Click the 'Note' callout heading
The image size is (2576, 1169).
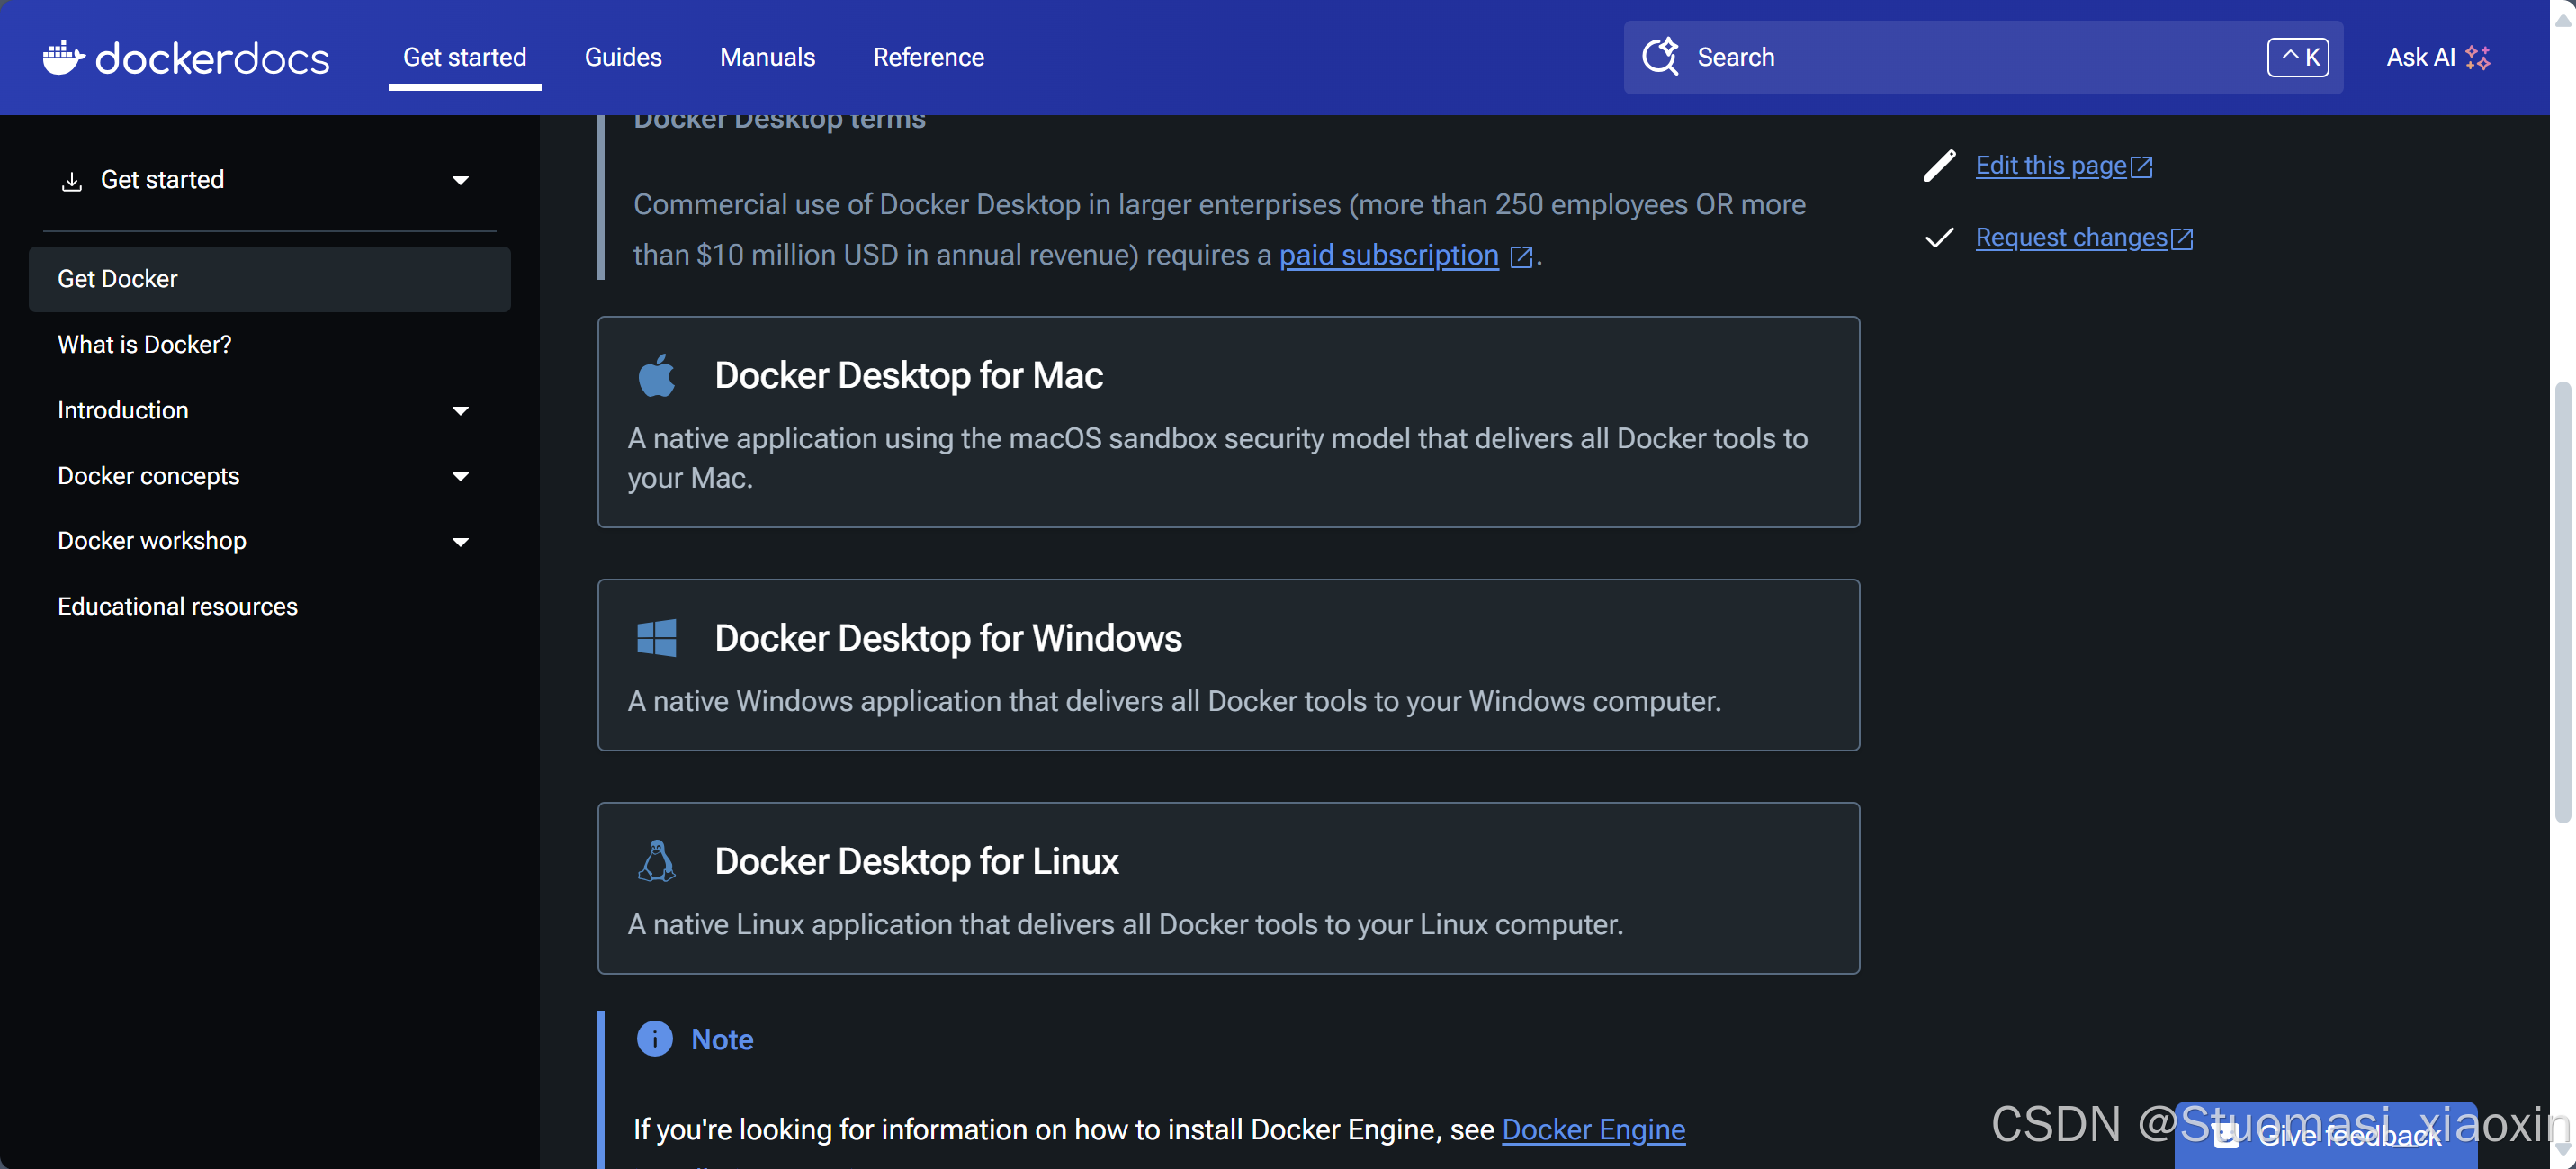(721, 1039)
